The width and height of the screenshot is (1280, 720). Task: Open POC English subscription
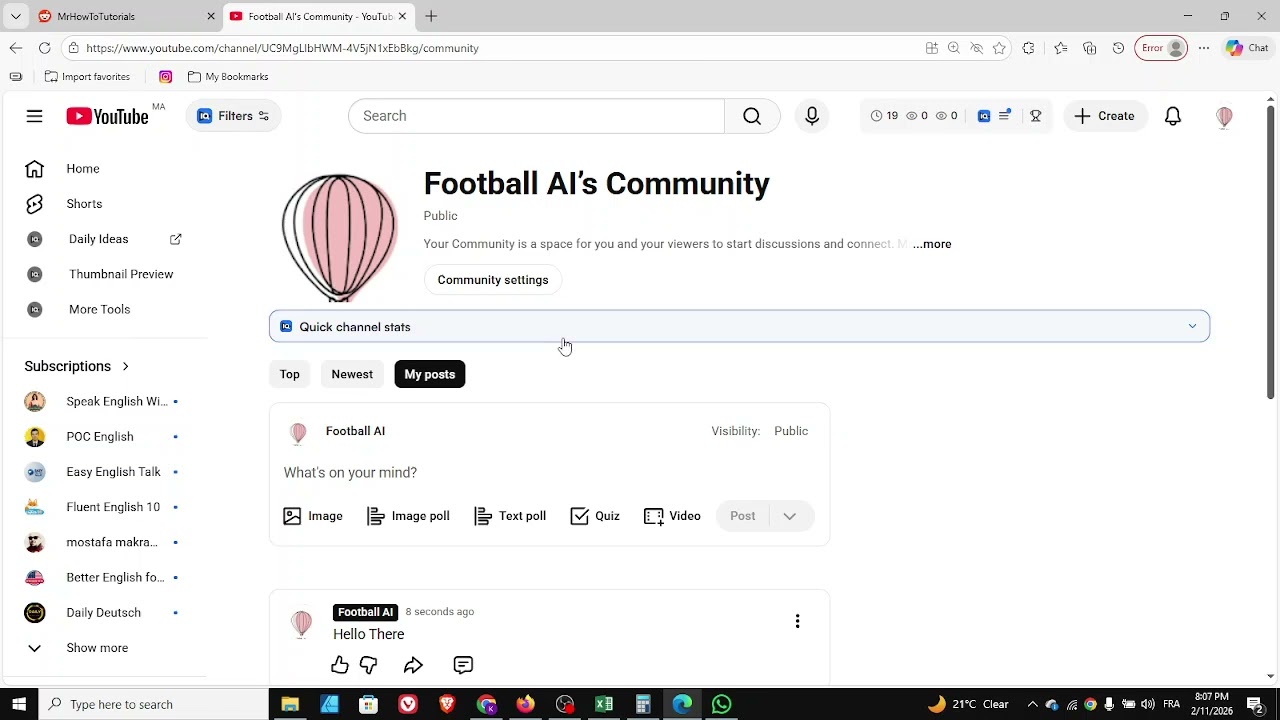pyautogui.click(x=104, y=437)
